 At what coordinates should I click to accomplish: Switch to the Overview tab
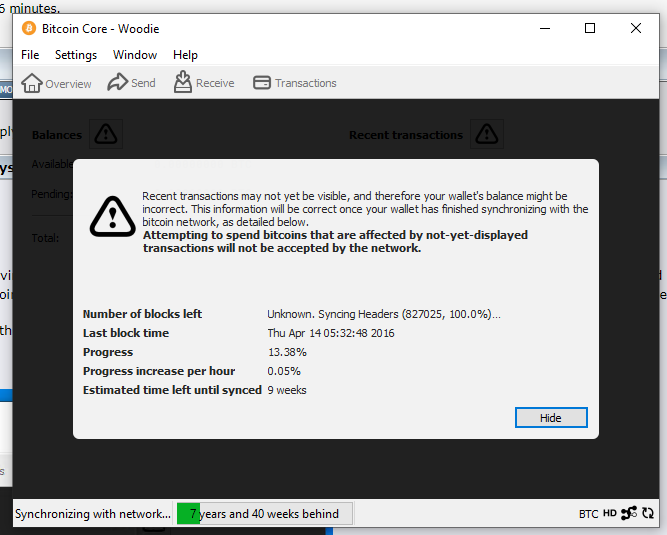56,83
